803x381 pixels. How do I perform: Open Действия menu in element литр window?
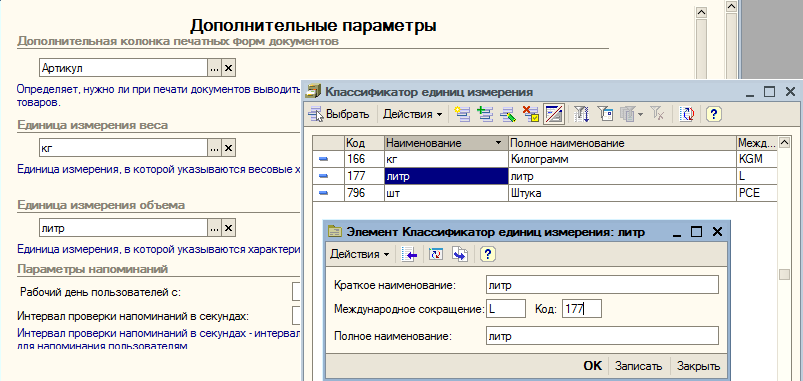pos(360,254)
